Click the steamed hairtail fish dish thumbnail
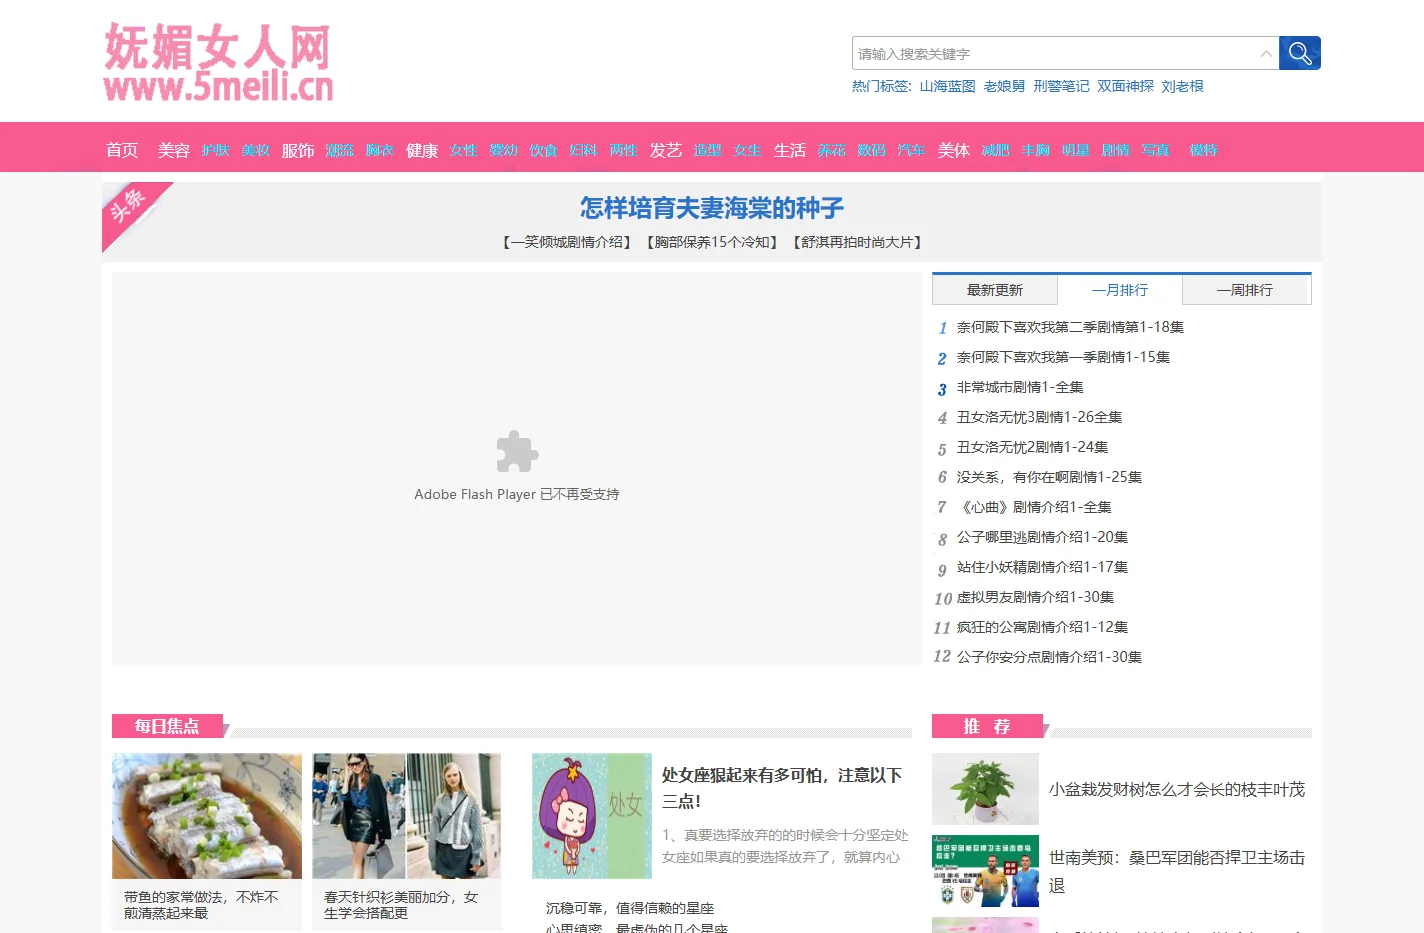 [207, 816]
